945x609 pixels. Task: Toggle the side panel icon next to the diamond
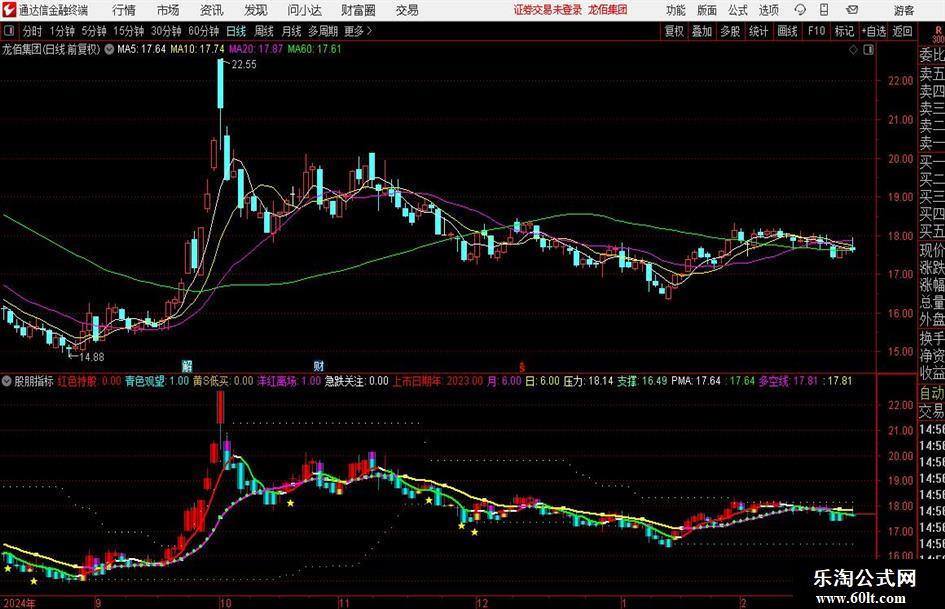[x=868, y=50]
